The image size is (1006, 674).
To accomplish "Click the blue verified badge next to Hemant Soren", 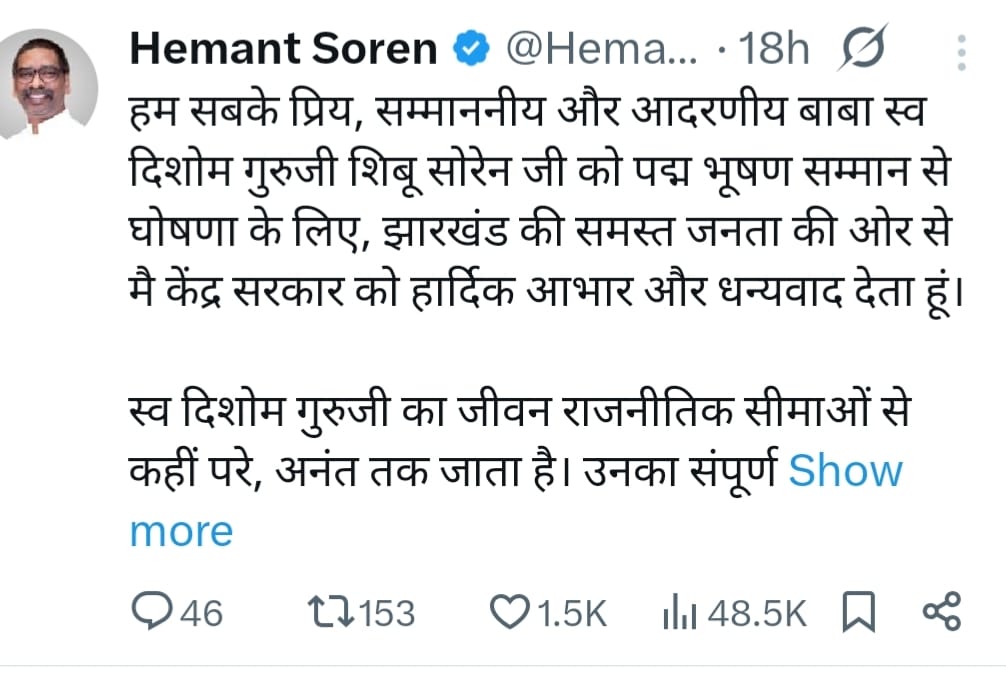I will pyautogui.click(x=468, y=45).
